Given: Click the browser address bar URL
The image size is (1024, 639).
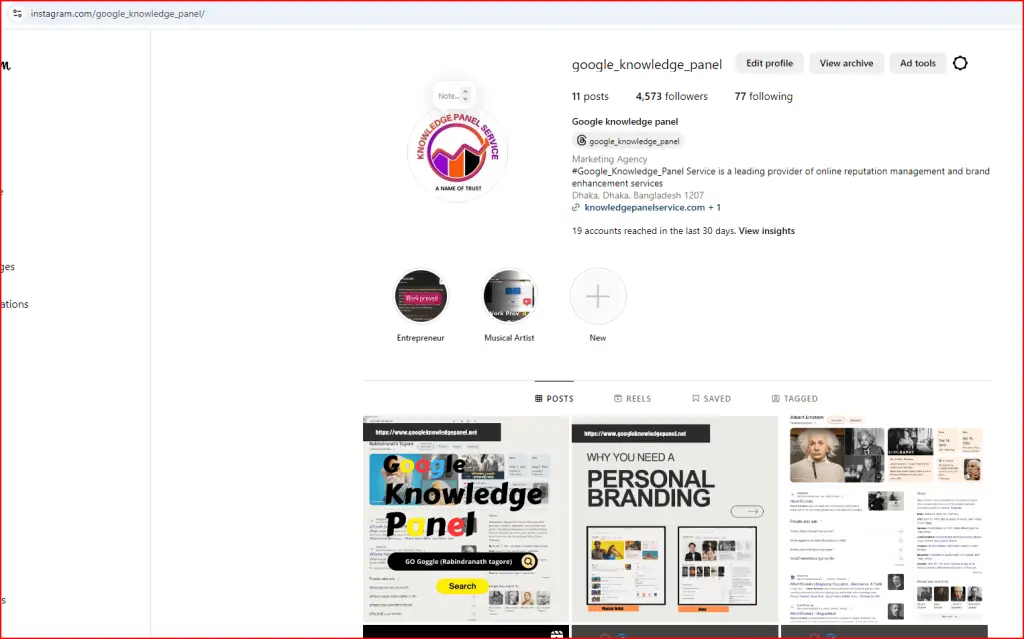Looking at the screenshot, I should click(x=118, y=13).
